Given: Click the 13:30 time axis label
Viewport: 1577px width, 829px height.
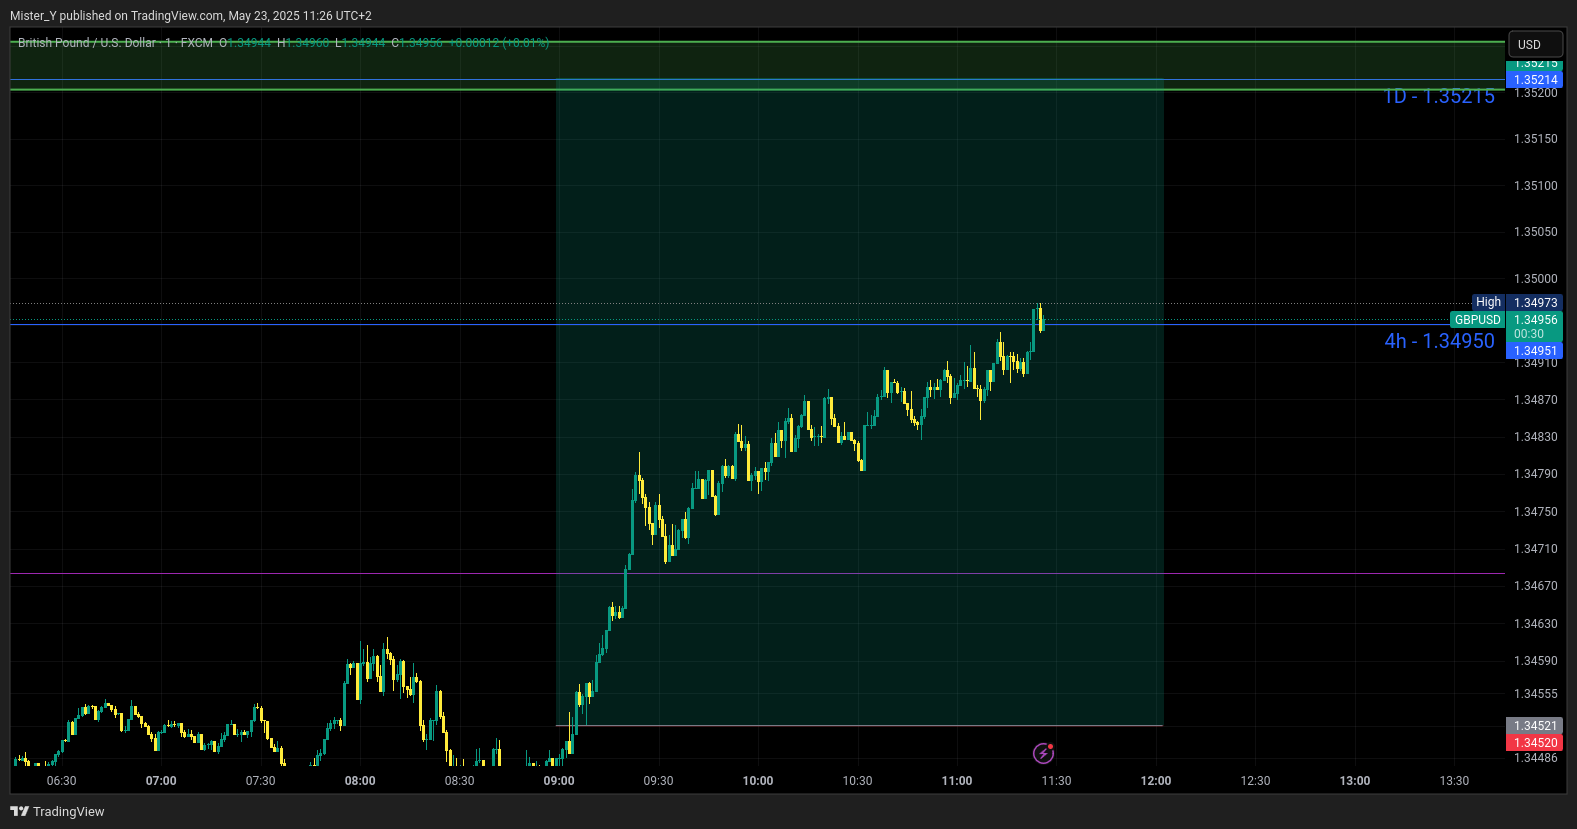Looking at the screenshot, I should point(1454,781).
